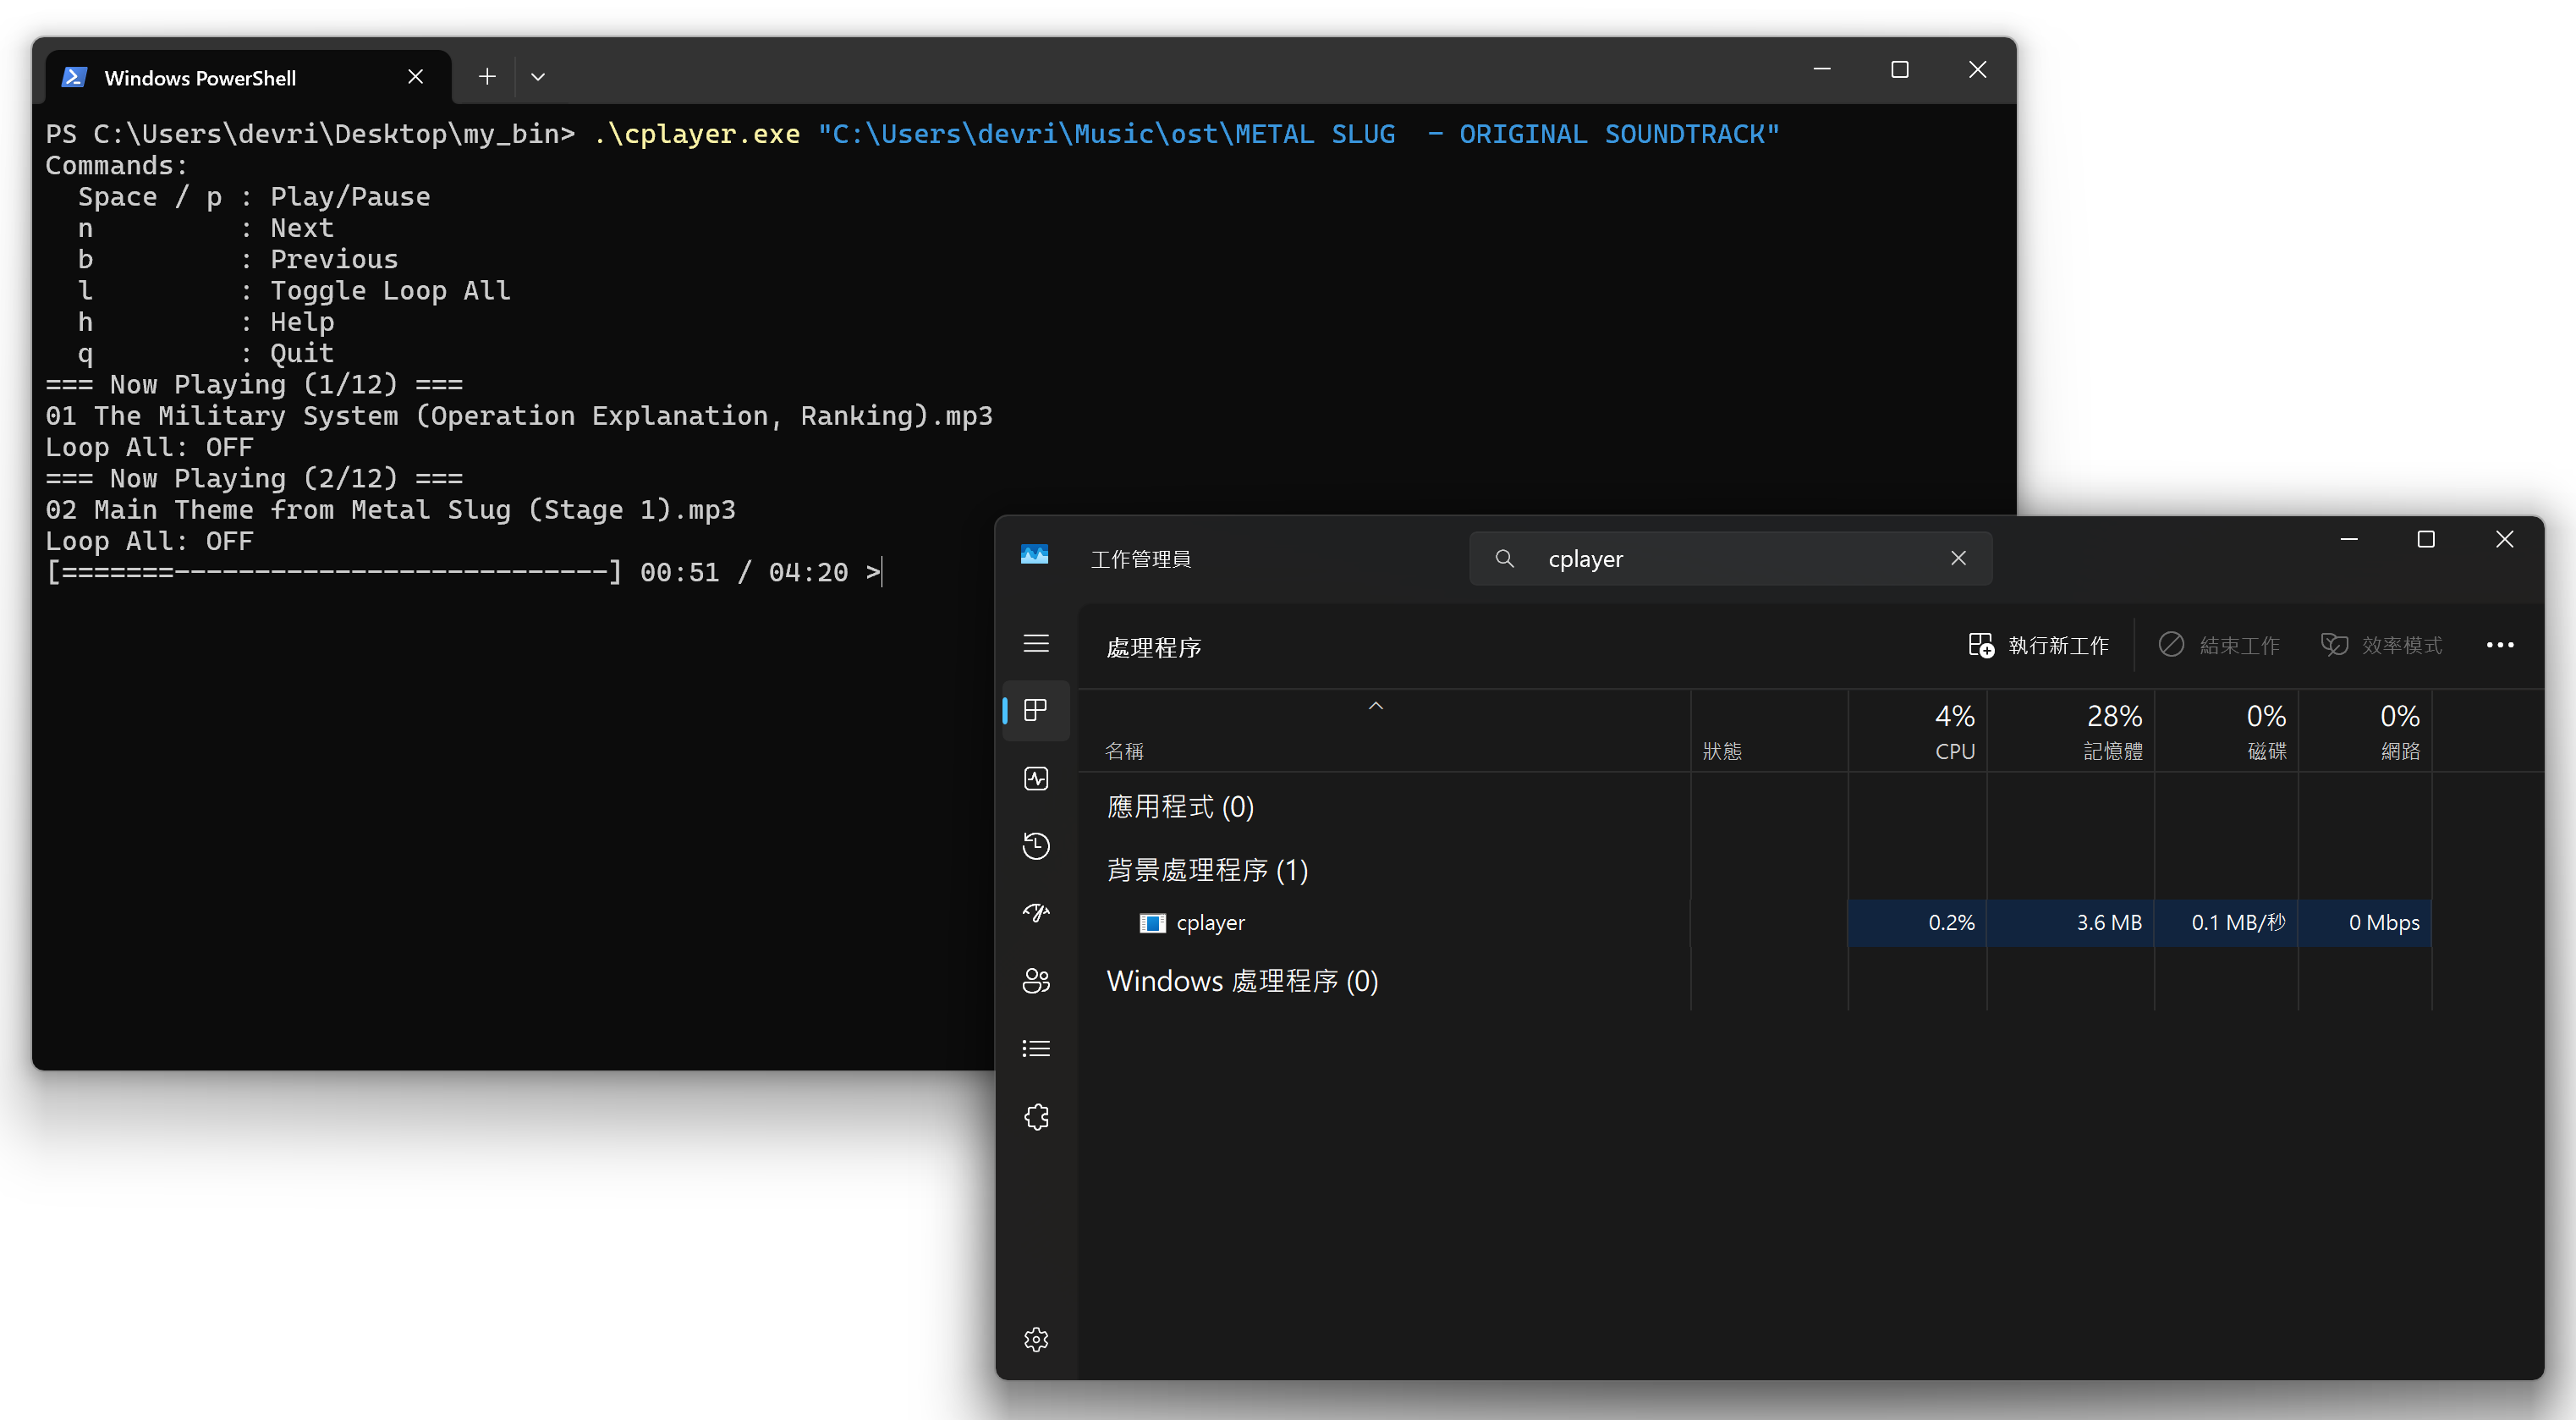
Task: Select the cplayer process row
Action: pyautogui.click(x=1210, y=922)
